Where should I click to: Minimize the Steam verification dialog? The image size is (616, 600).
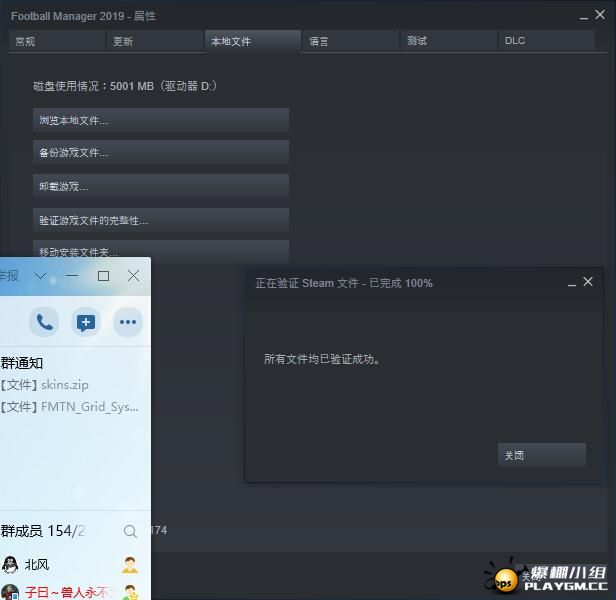coord(572,284)
